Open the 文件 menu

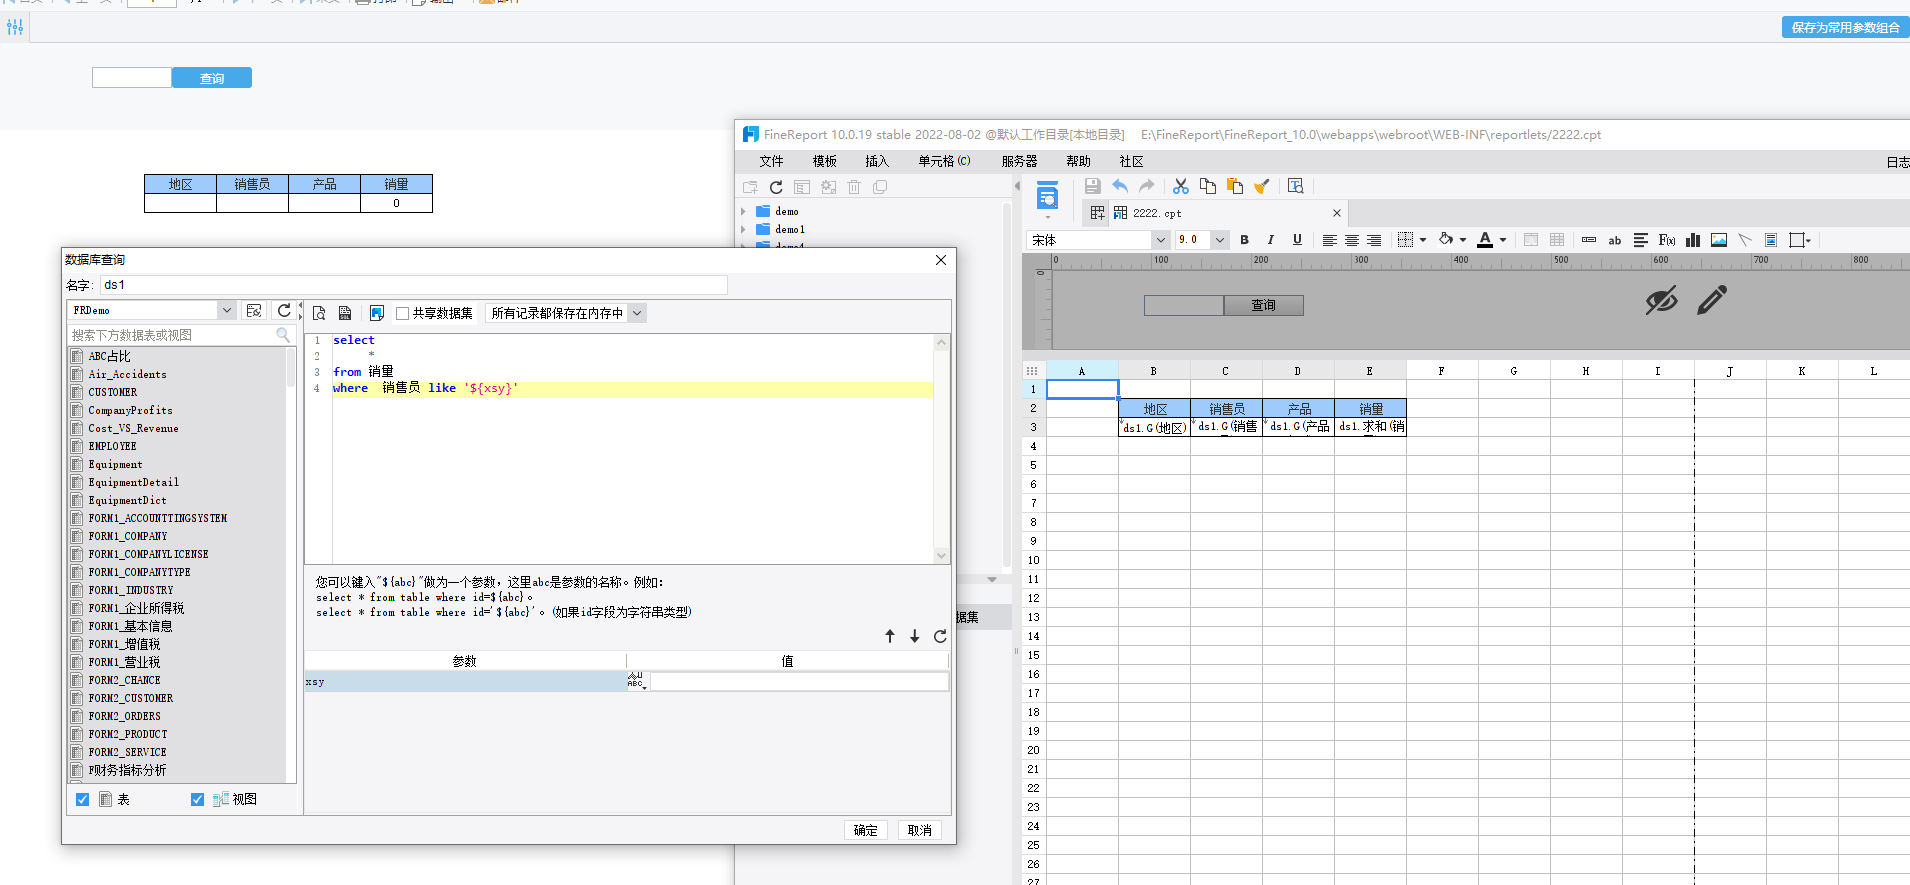click(771, 161)
